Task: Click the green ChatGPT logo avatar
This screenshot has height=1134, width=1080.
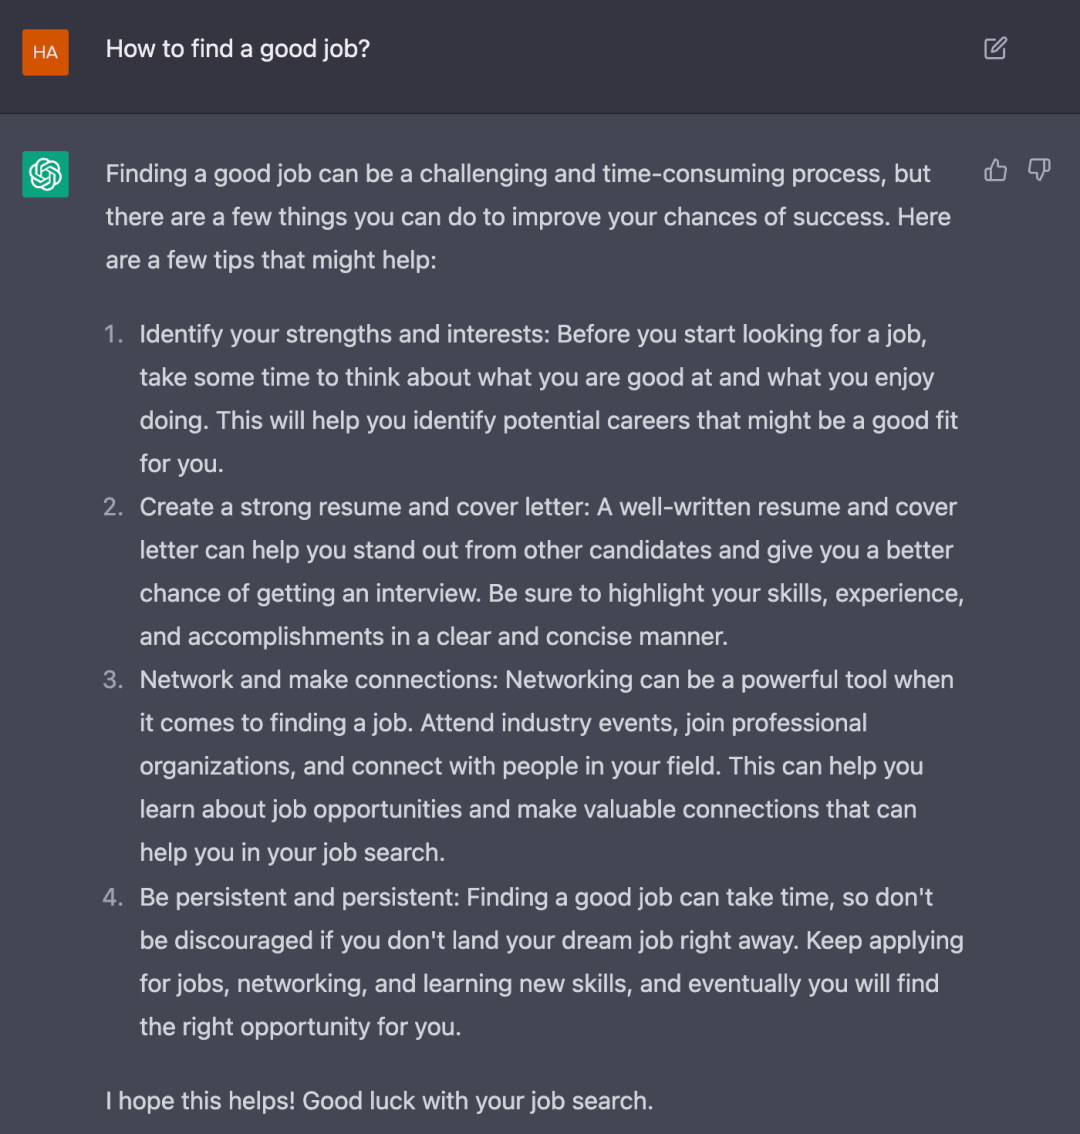Action: [x=46, y=174]
